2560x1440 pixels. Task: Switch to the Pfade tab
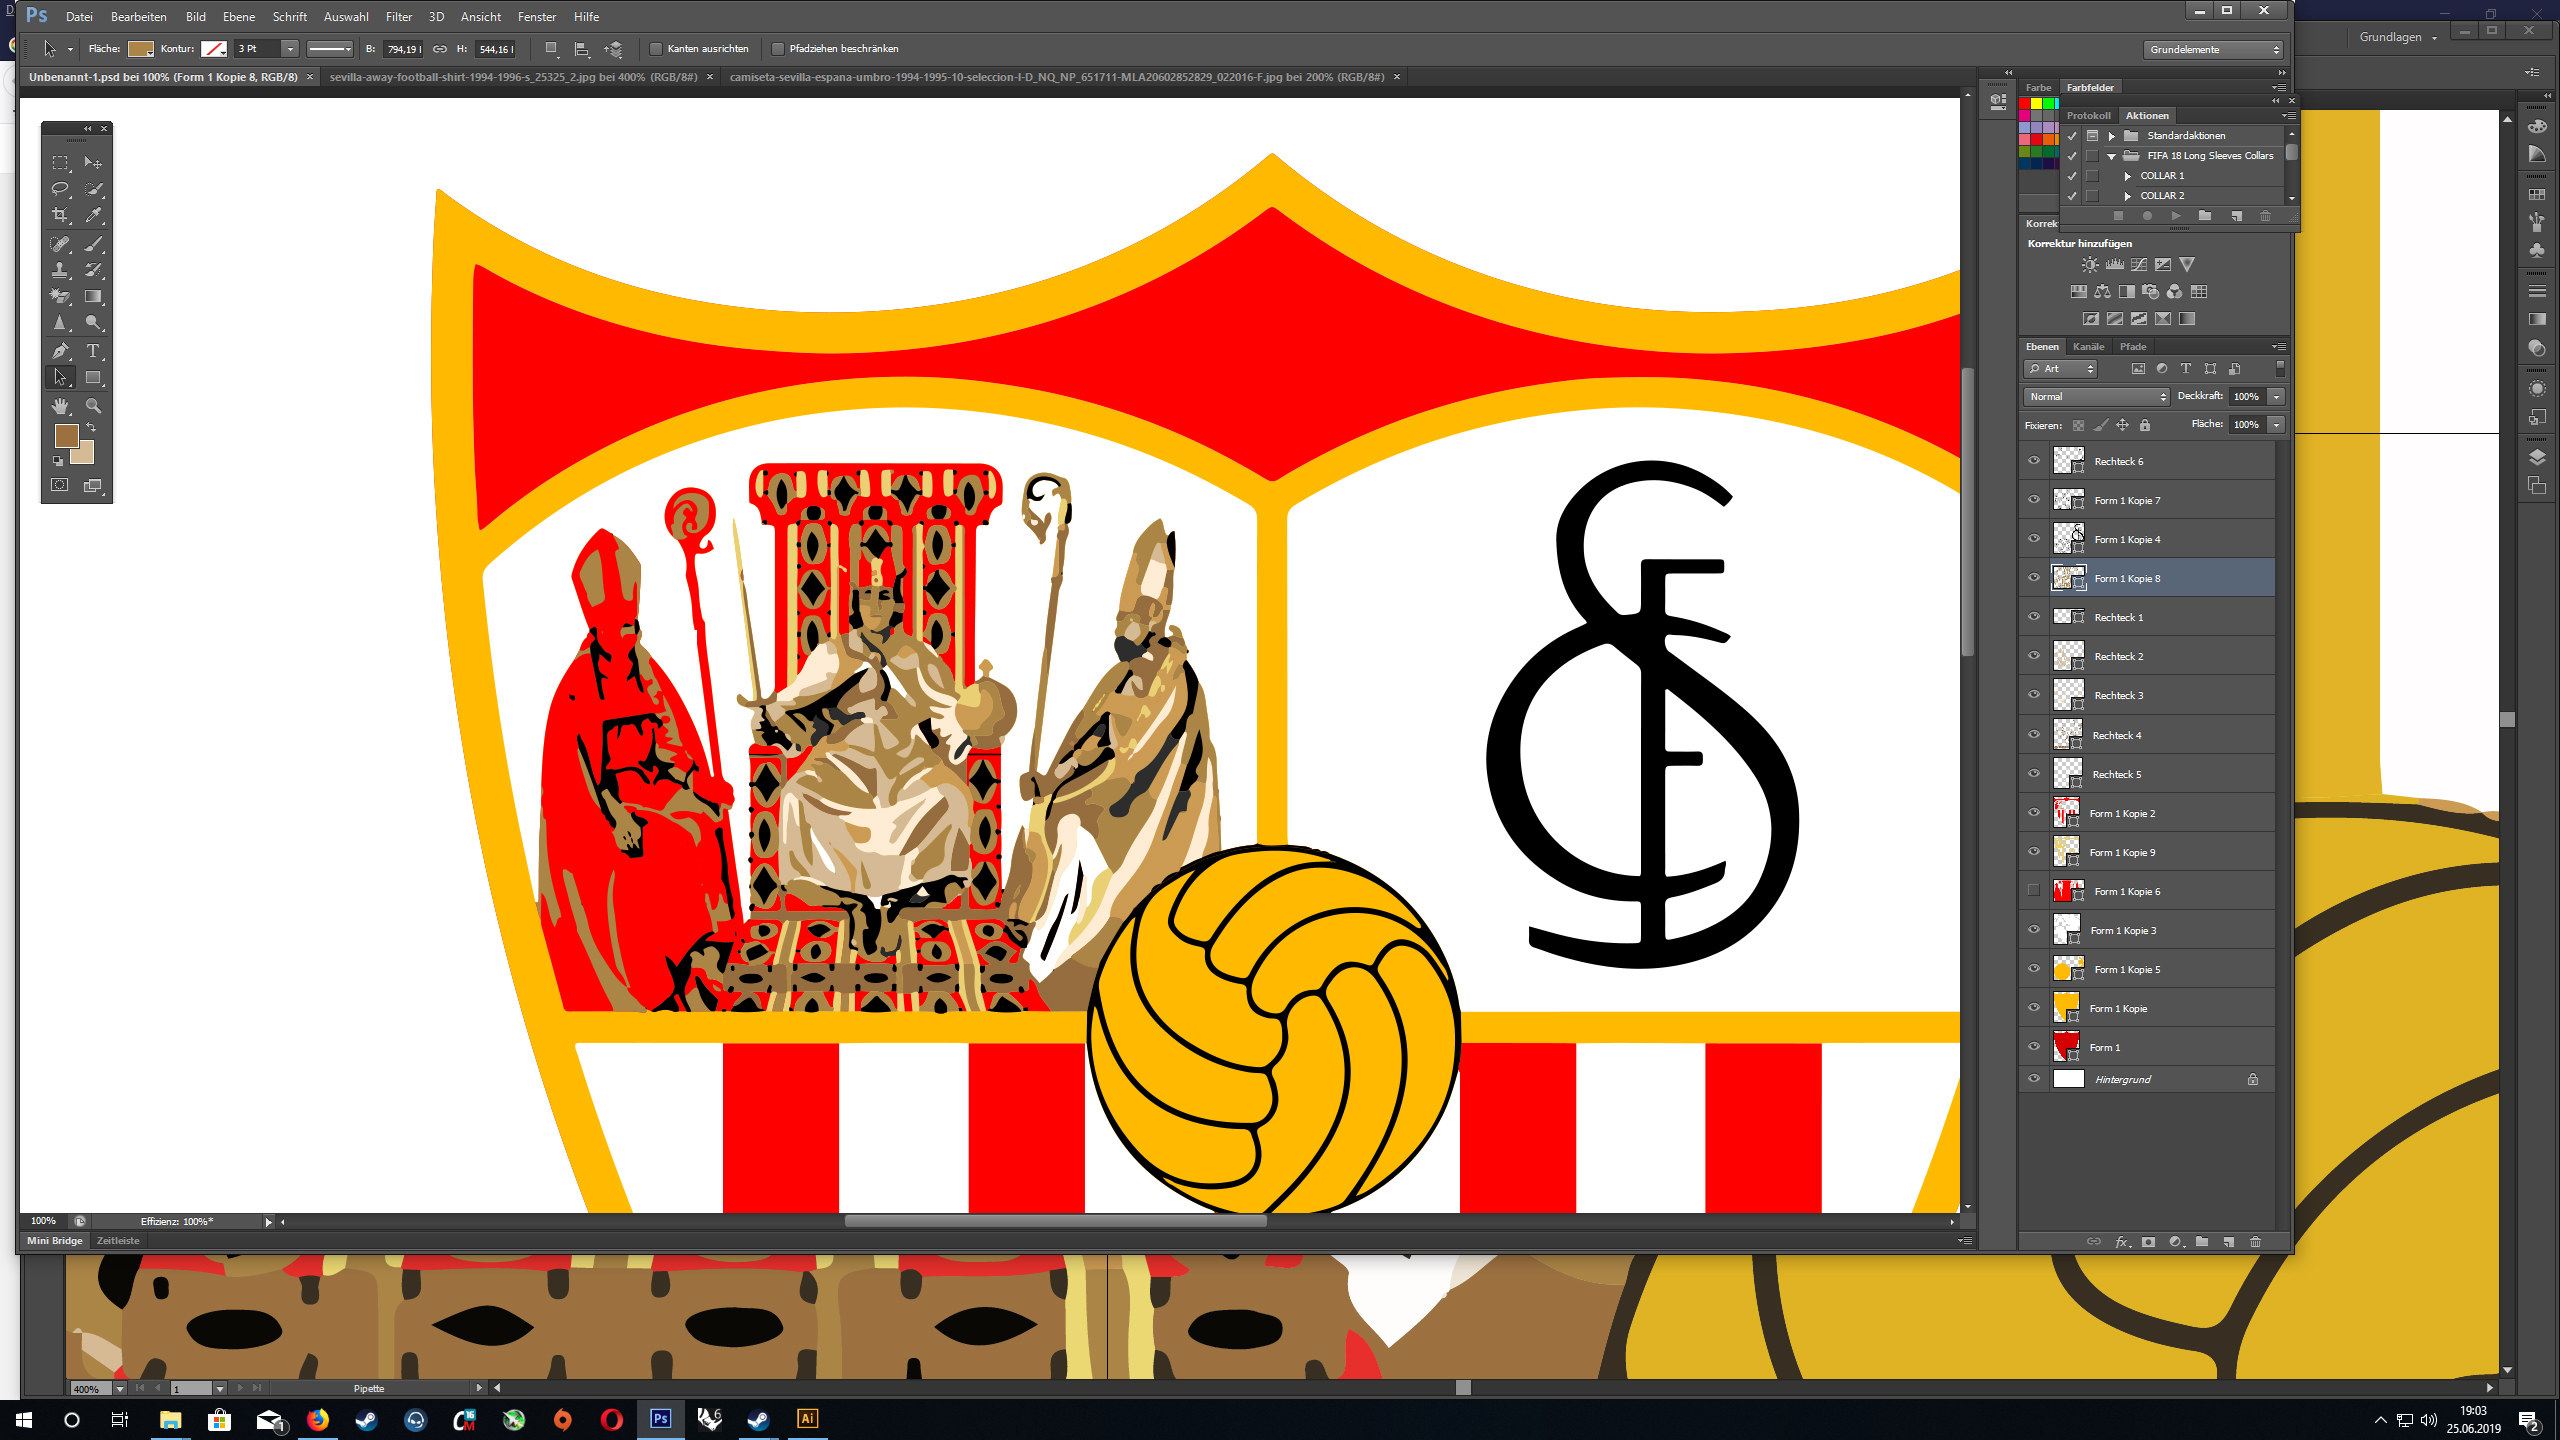2133,347
